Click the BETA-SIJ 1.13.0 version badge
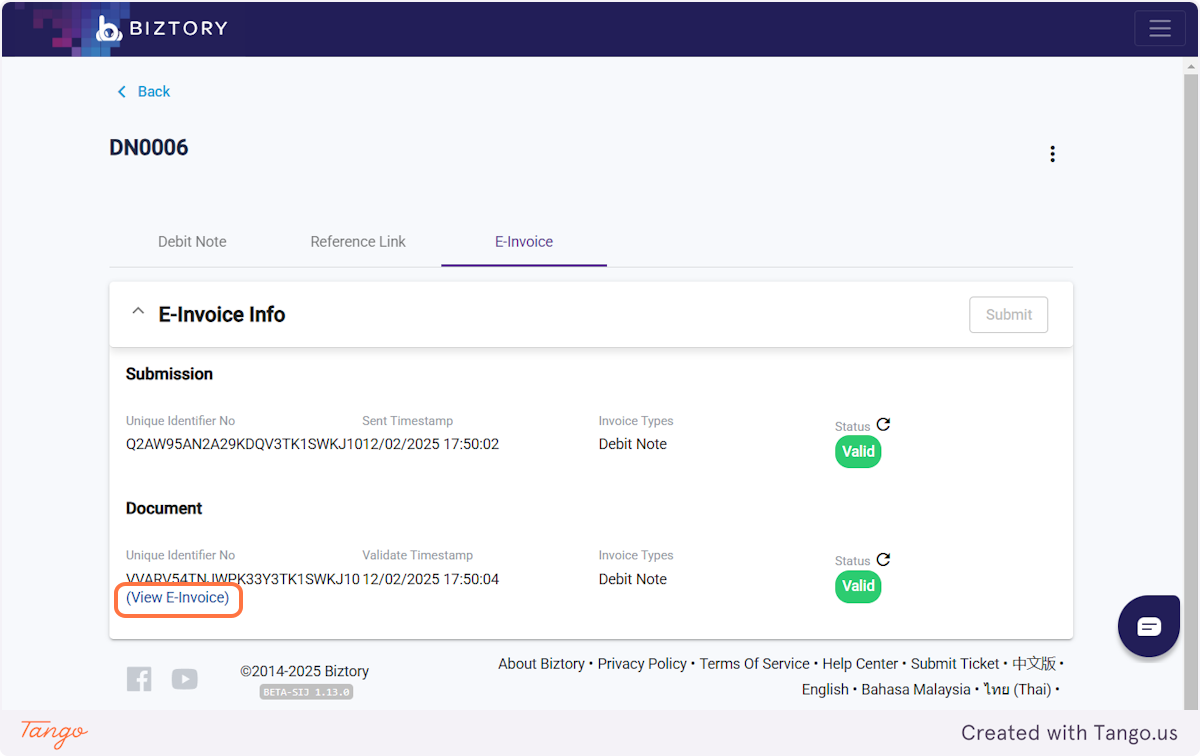 pos(306,692)
